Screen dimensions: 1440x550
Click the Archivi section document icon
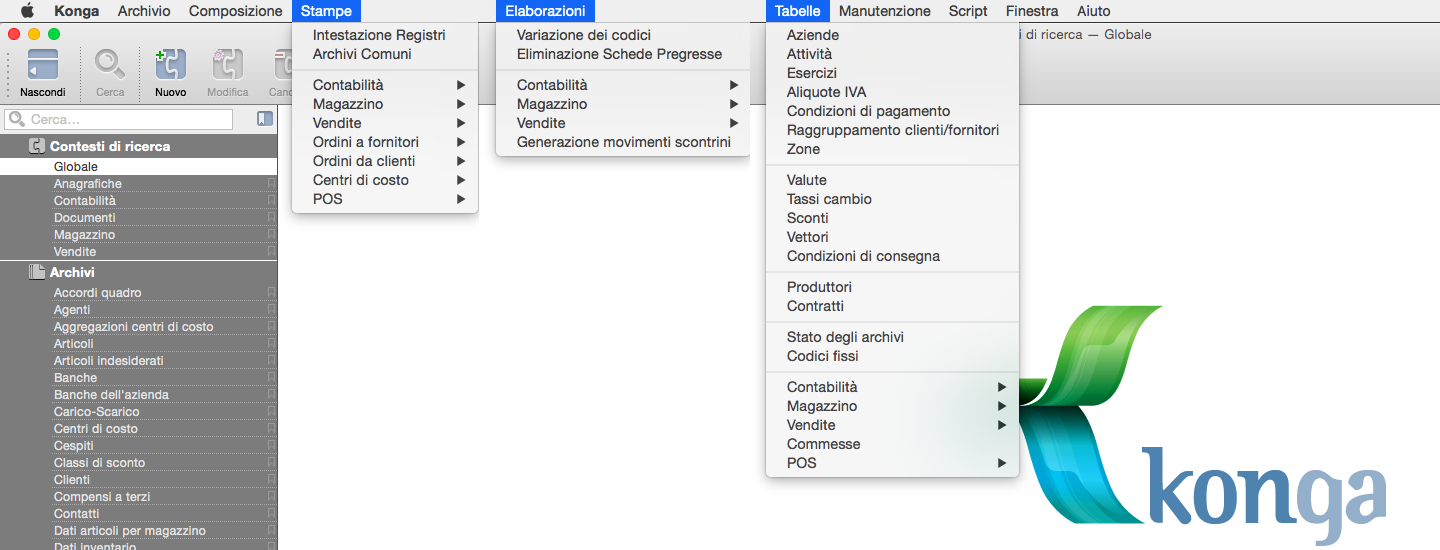[x=36, y=272]
